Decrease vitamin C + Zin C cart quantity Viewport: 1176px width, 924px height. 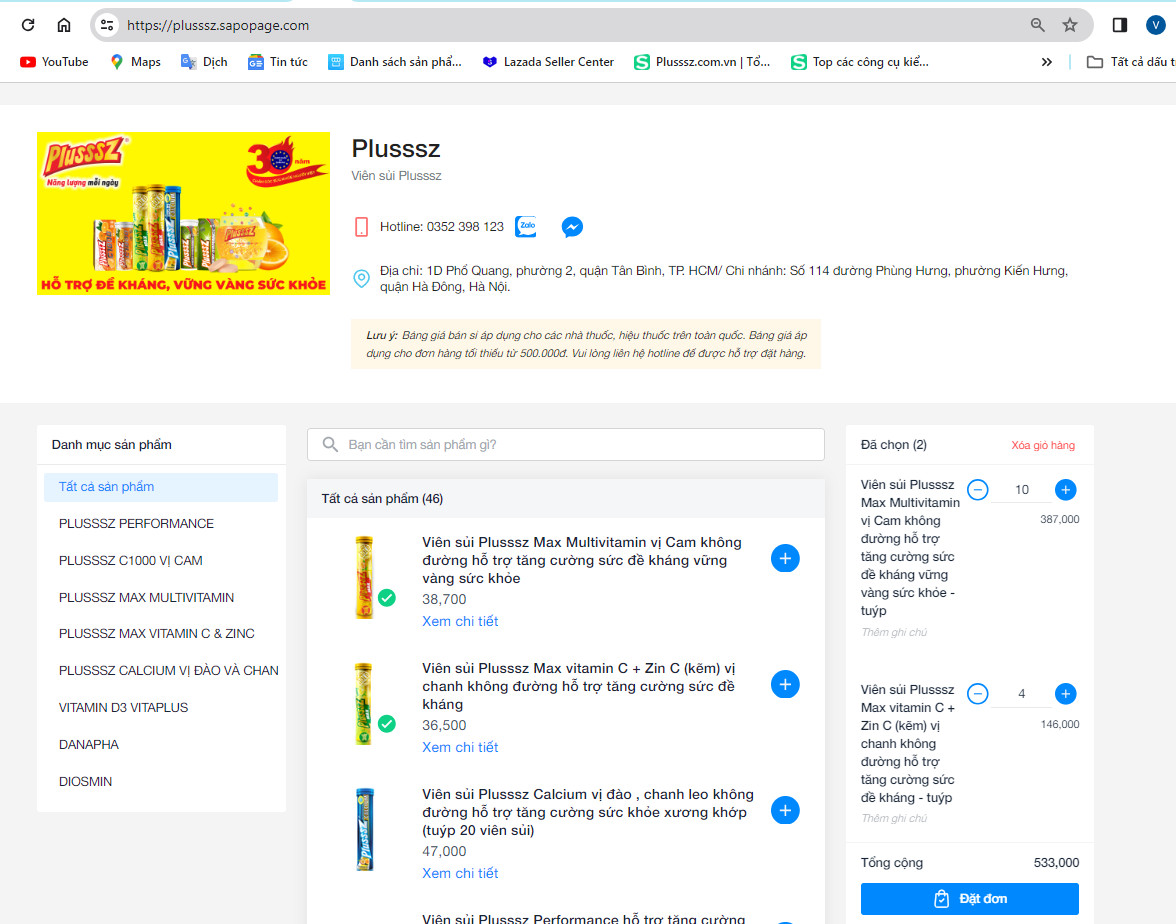[x=977, y=694]
